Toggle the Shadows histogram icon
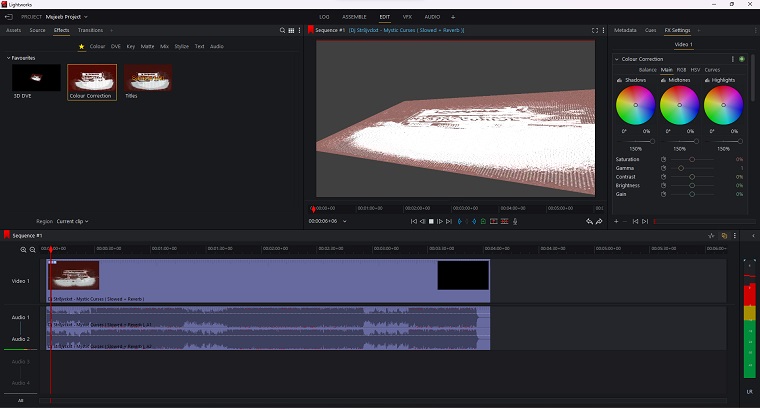760x408 pixels. pos(619,80)
